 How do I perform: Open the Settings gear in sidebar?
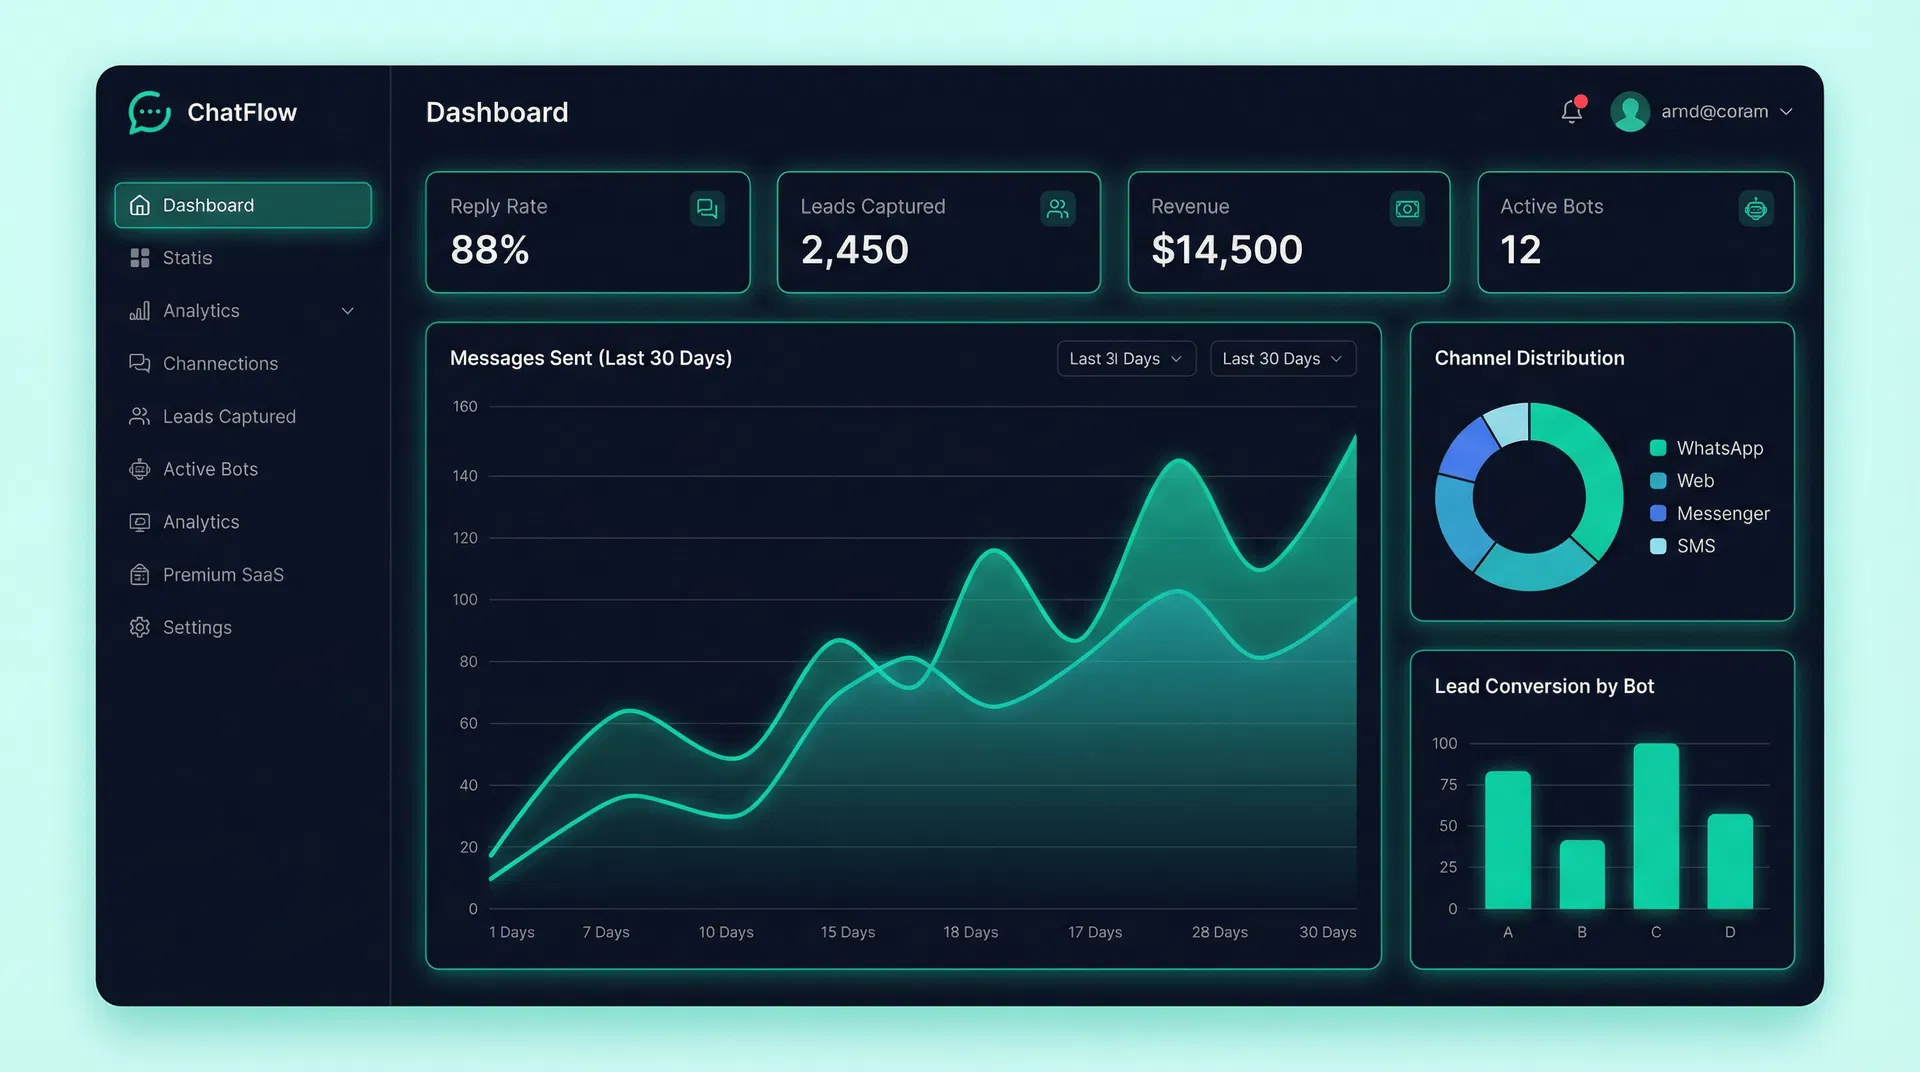point(140,627)
